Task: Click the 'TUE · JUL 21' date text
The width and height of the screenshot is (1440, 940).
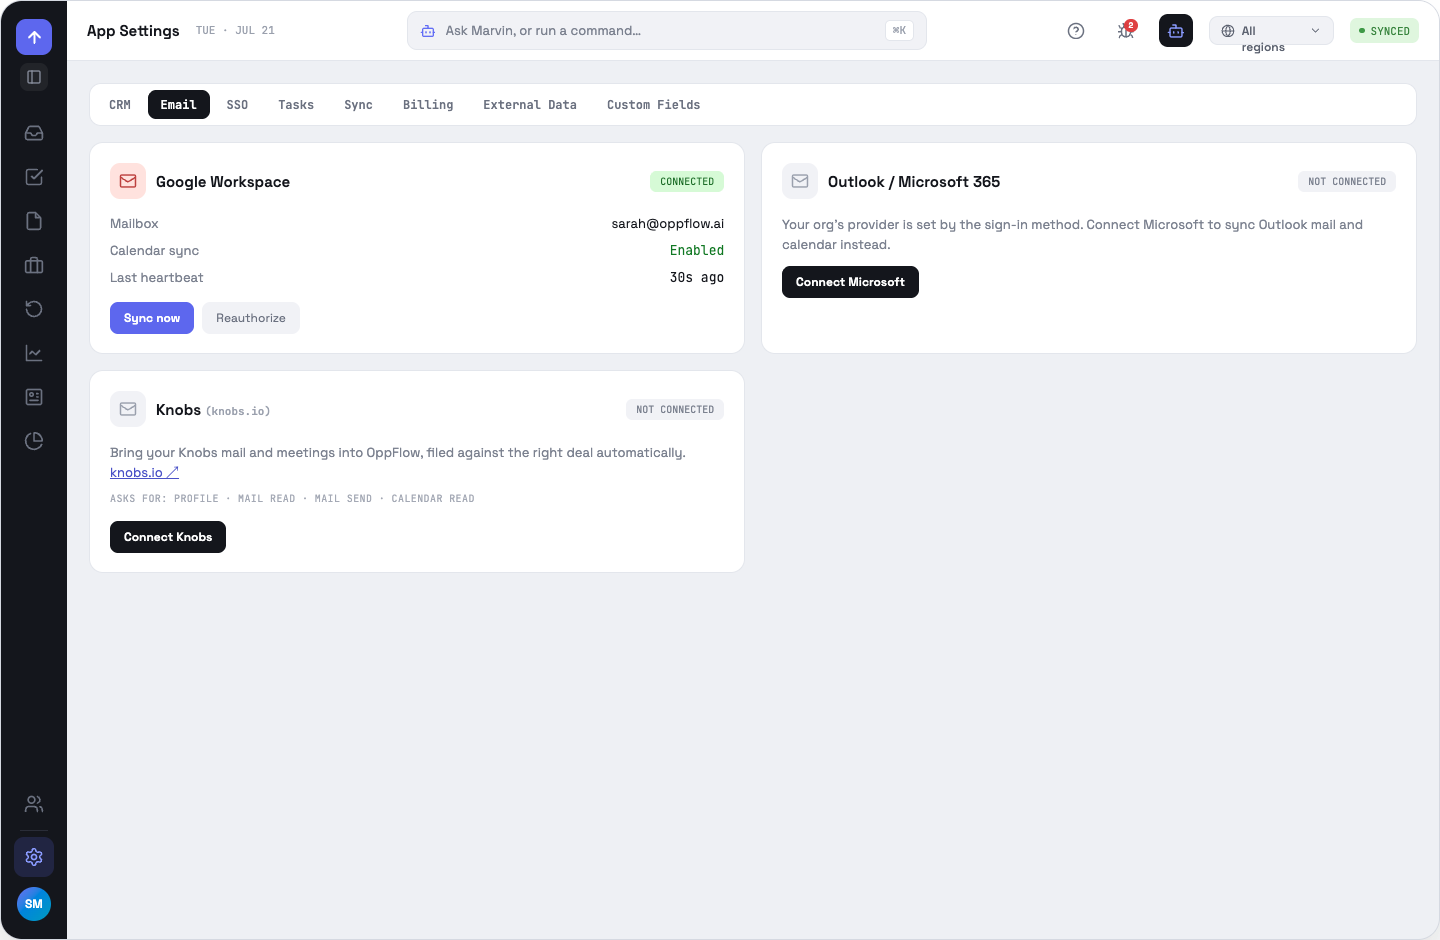Action: [x=235, y=31]
